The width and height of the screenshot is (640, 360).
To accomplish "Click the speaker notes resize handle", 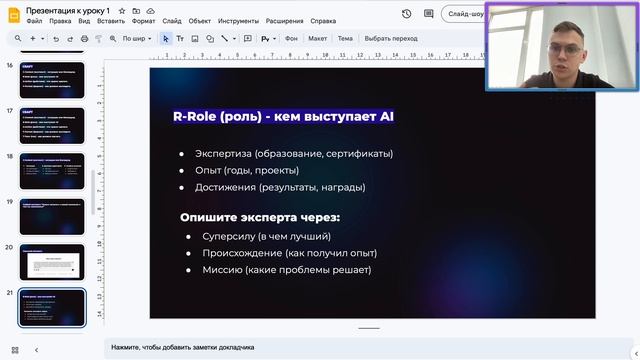I will point(369,328).
